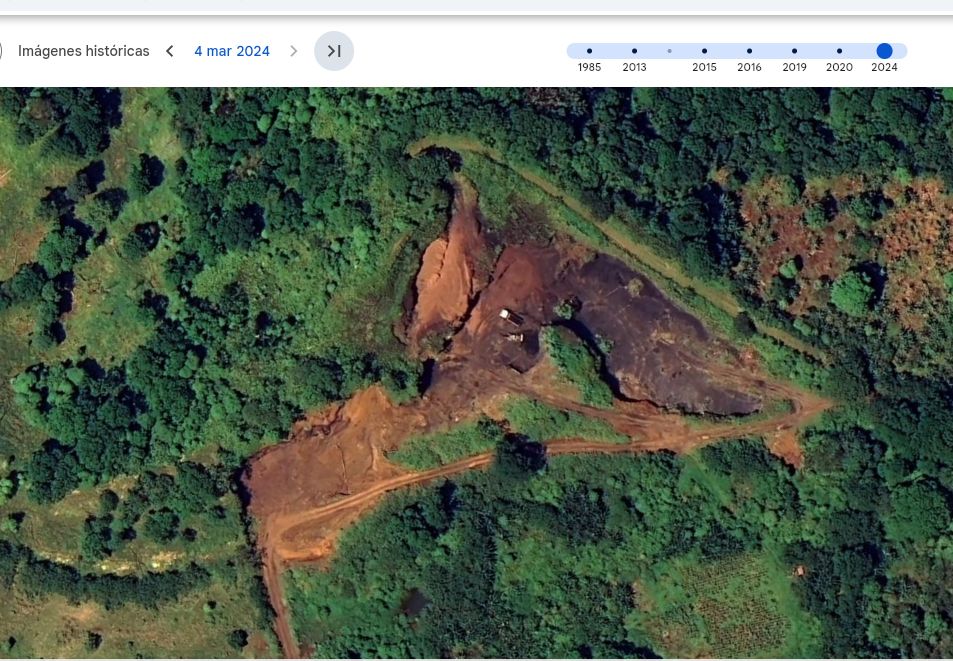Click the "Imágenes históricas" label
Viewport: 953px width, 661px height.
(84, 50)
